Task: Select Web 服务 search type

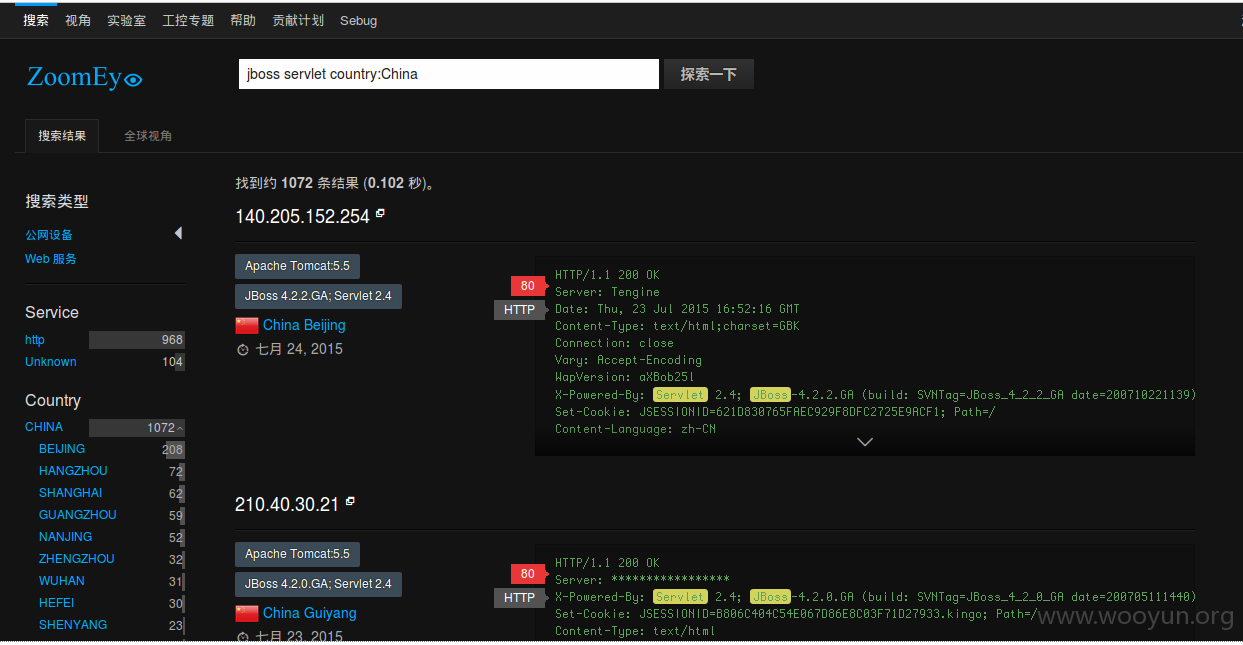Action: 51,259
